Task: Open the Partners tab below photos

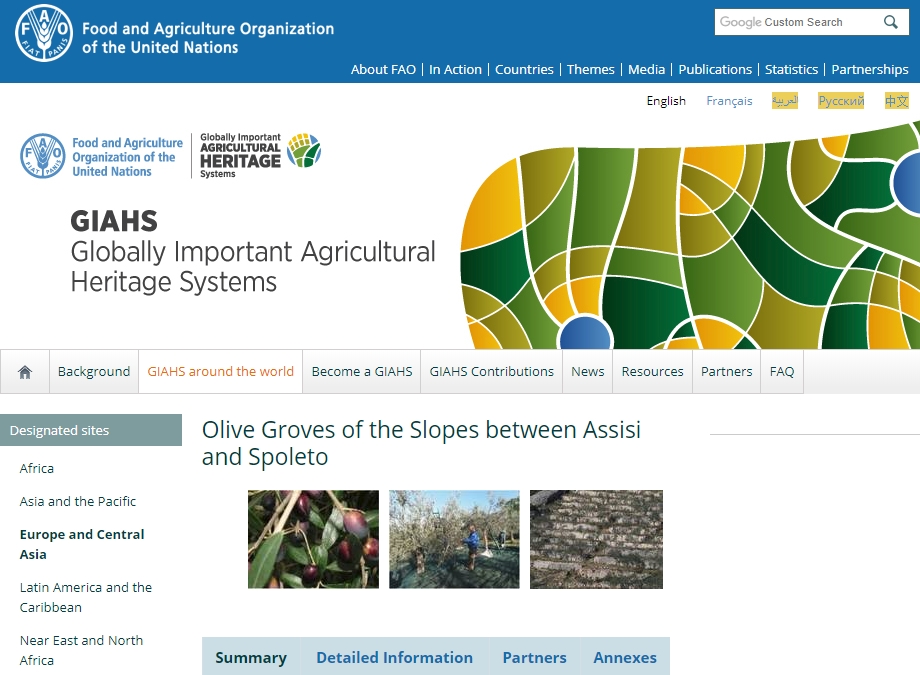Action: point(534,657)
